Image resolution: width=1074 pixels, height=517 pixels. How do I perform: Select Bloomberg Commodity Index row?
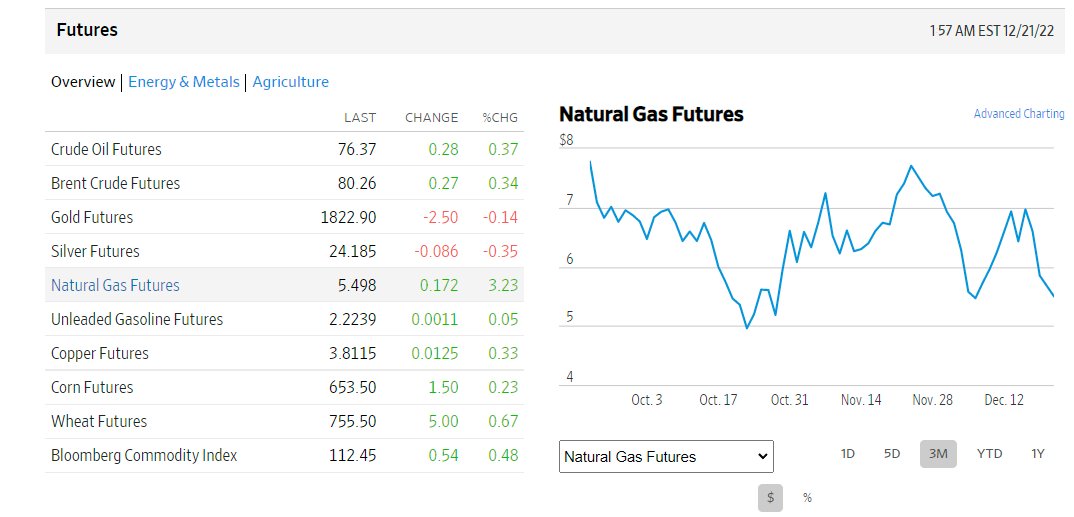coord(284,455)
